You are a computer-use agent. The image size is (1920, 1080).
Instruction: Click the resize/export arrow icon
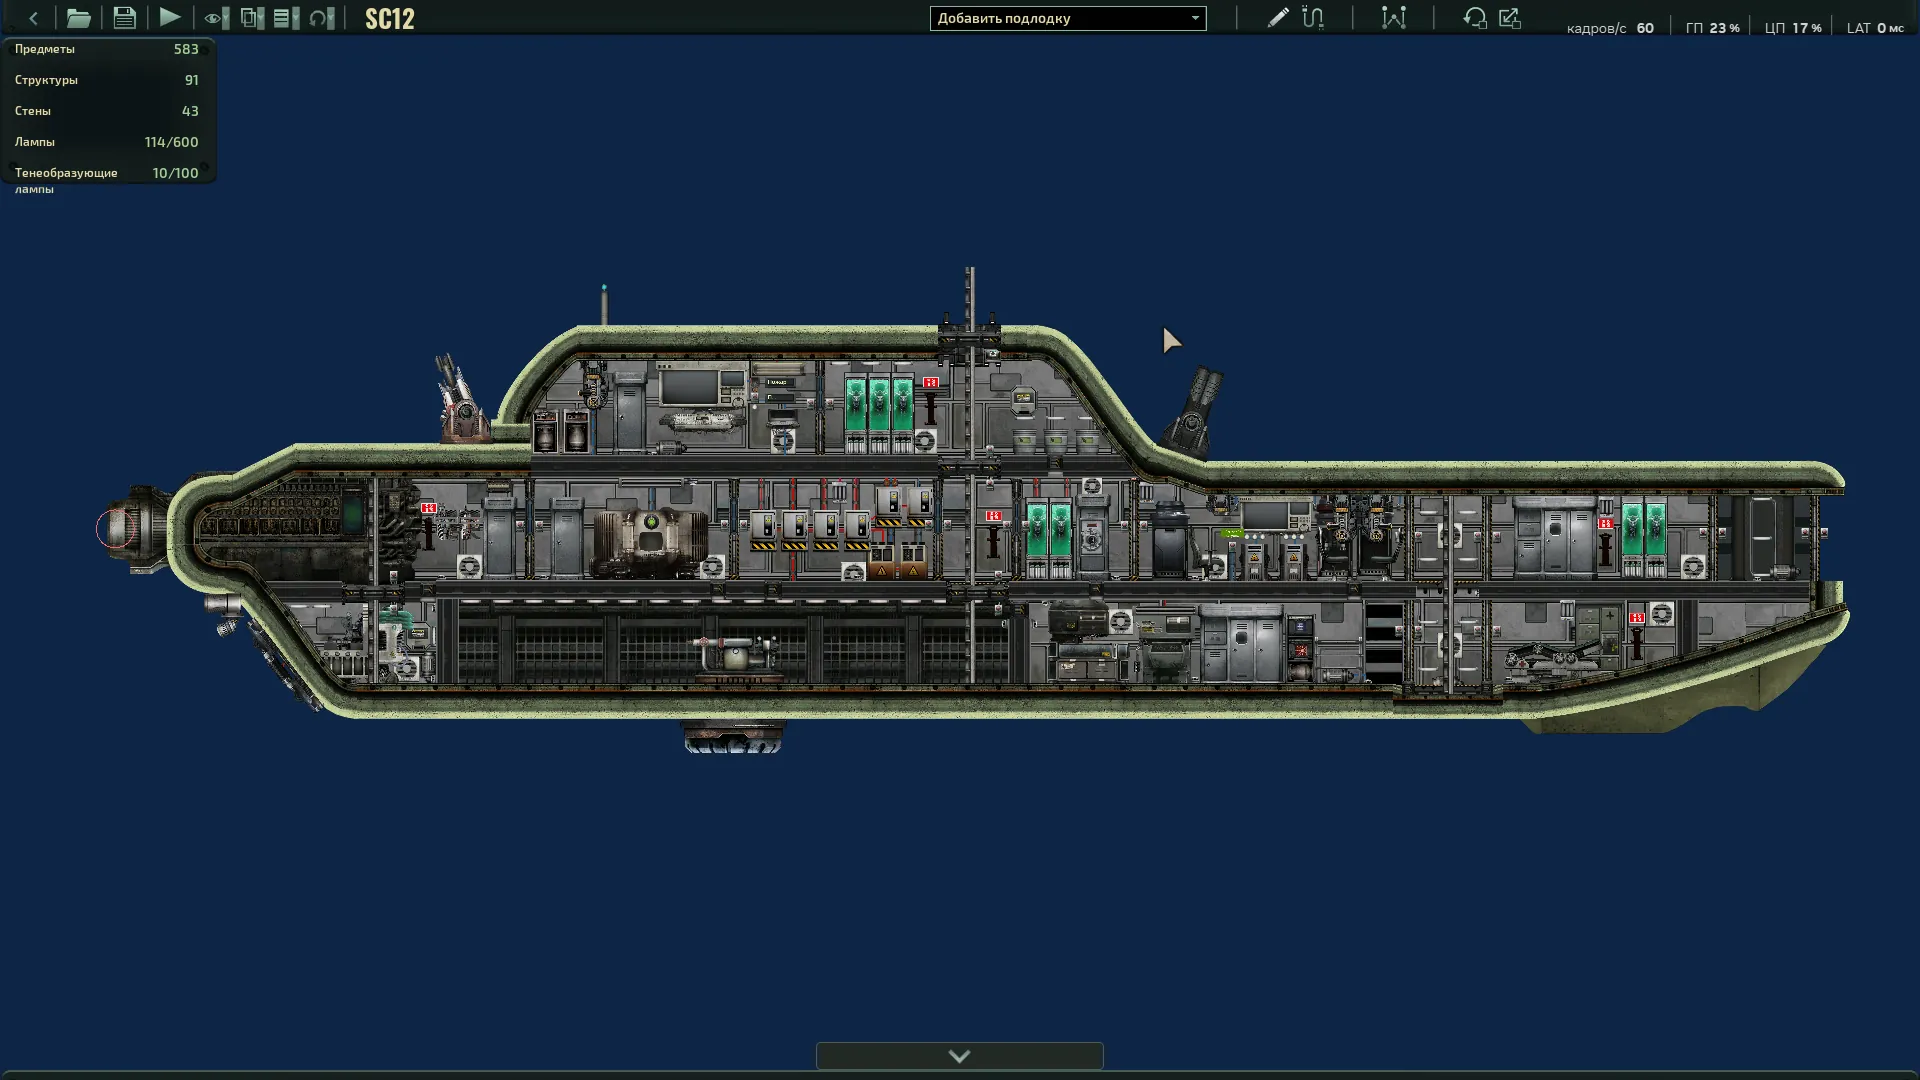[x=1510, y=18]
